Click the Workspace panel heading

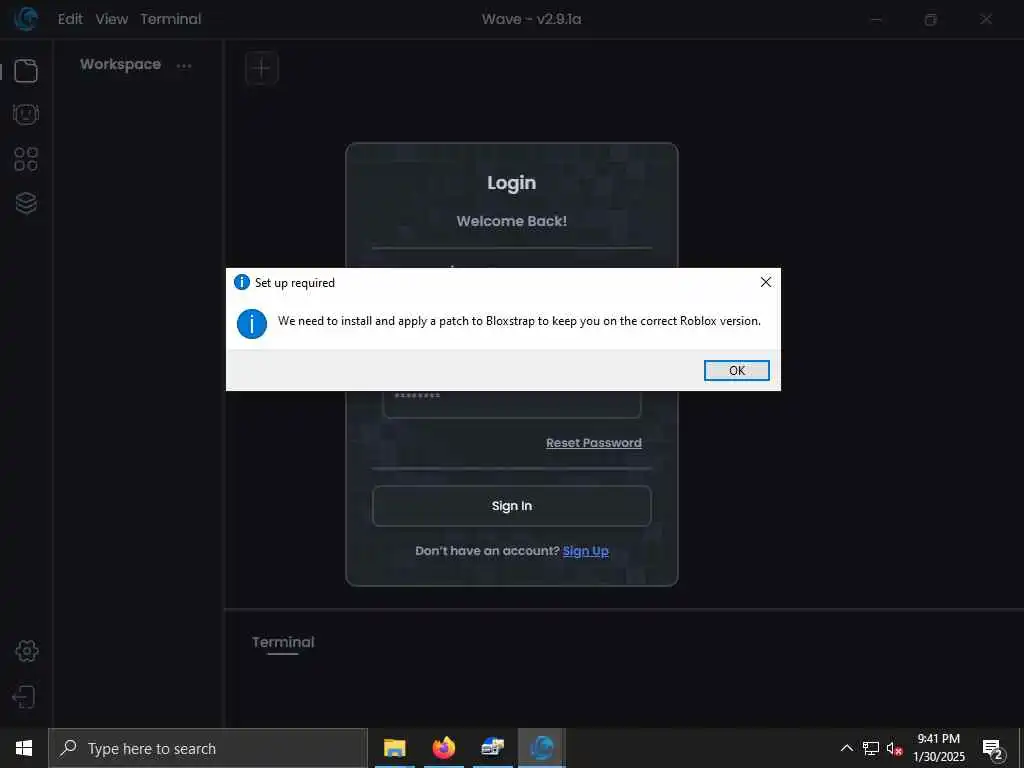(x=120, y=64)
